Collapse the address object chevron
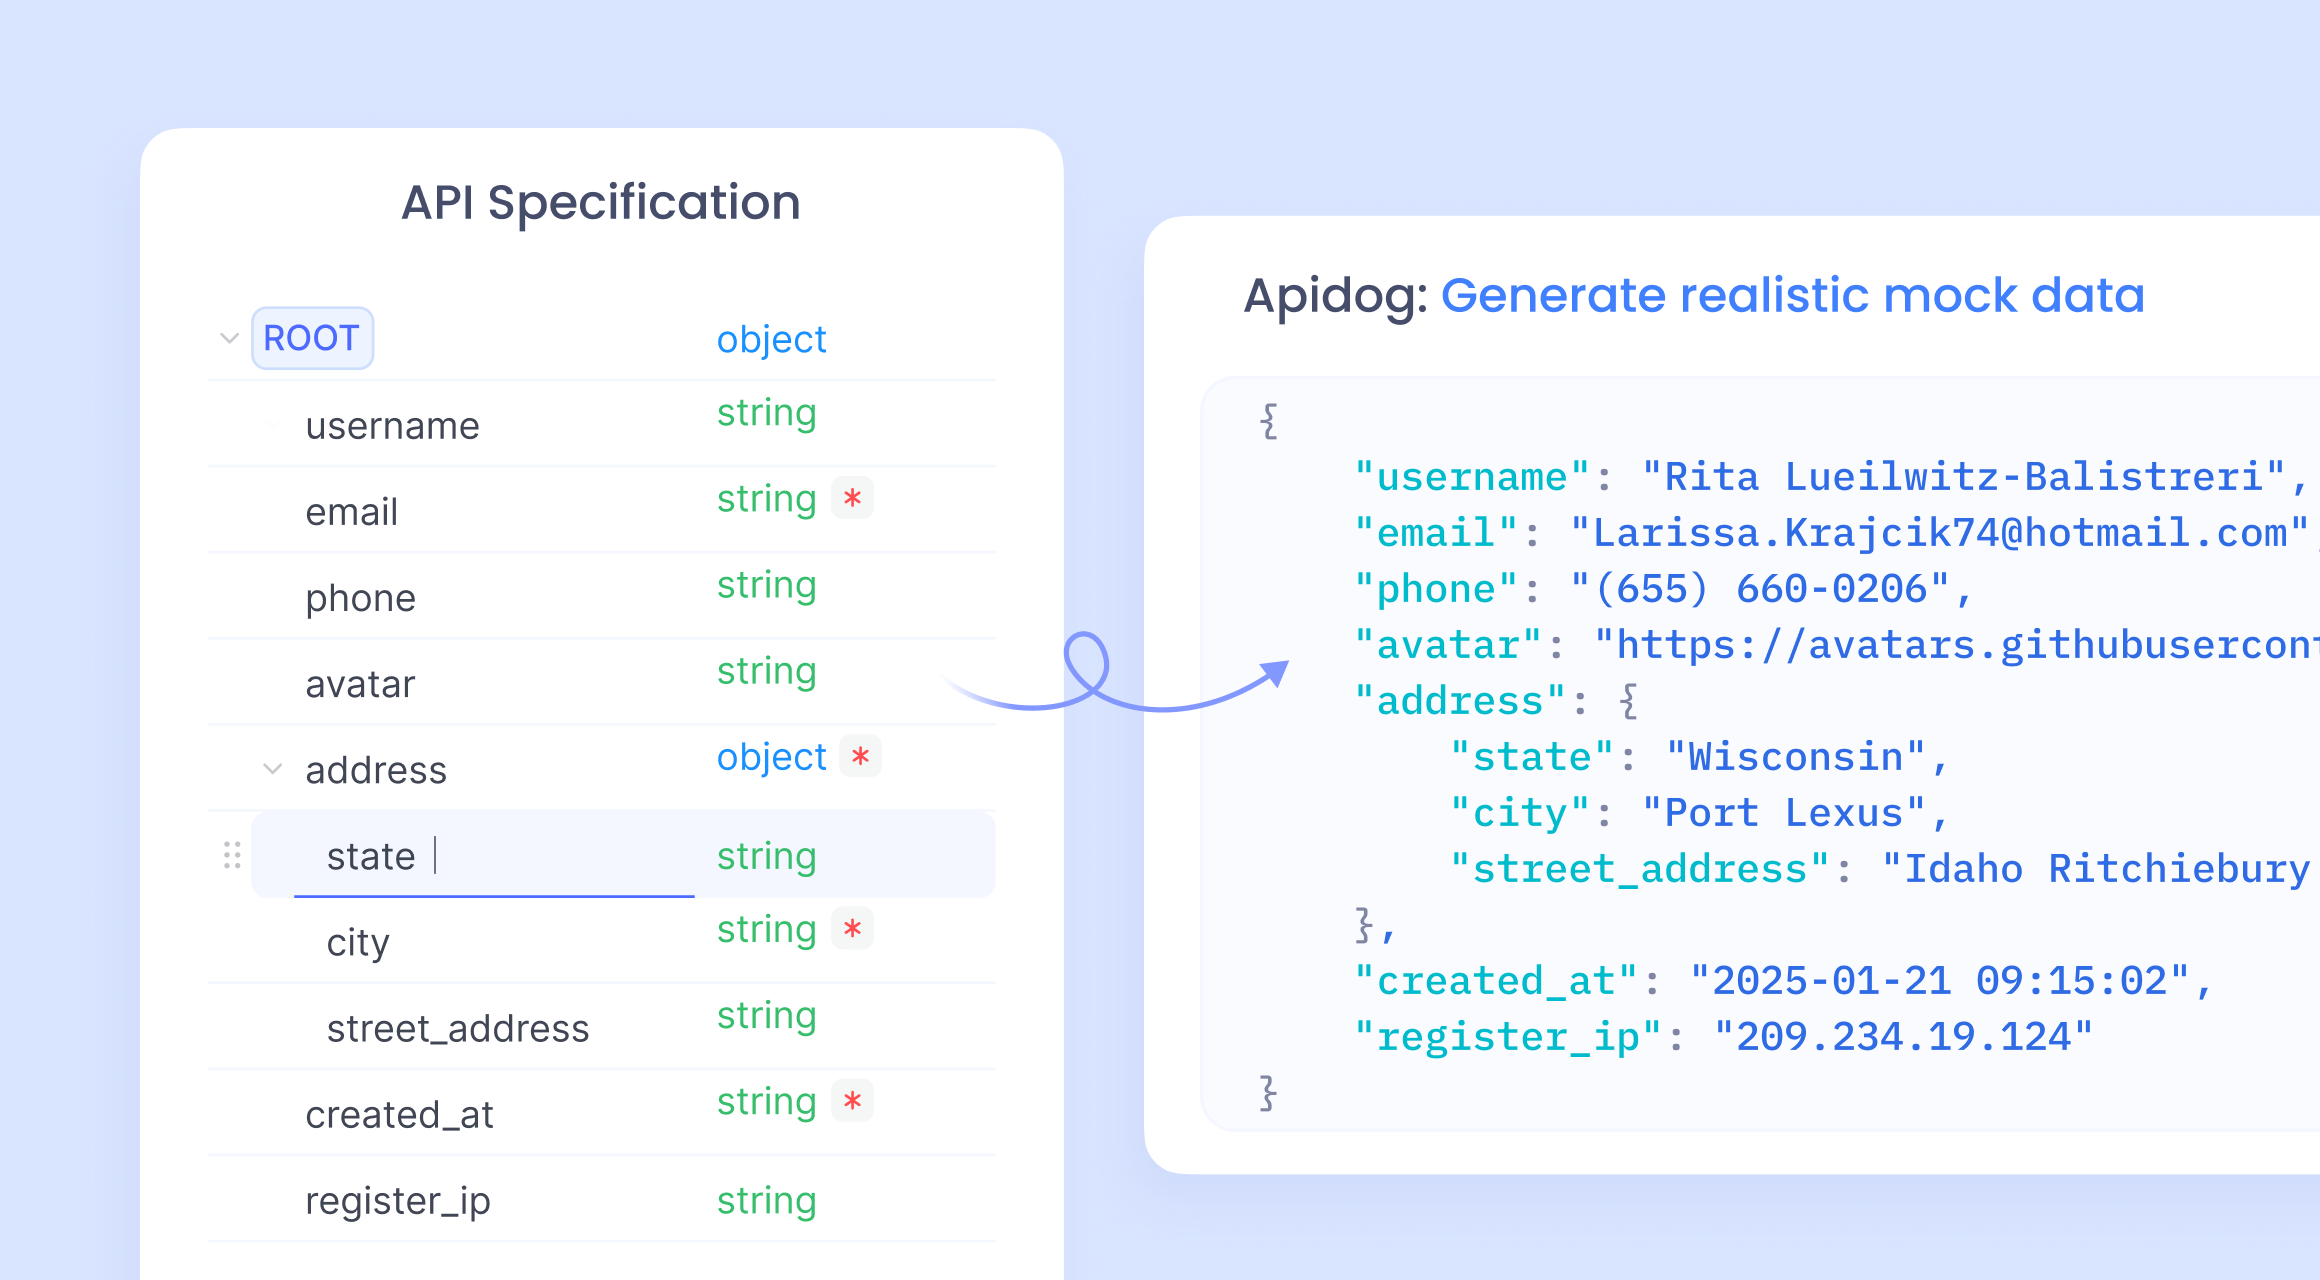 point(272,769)
